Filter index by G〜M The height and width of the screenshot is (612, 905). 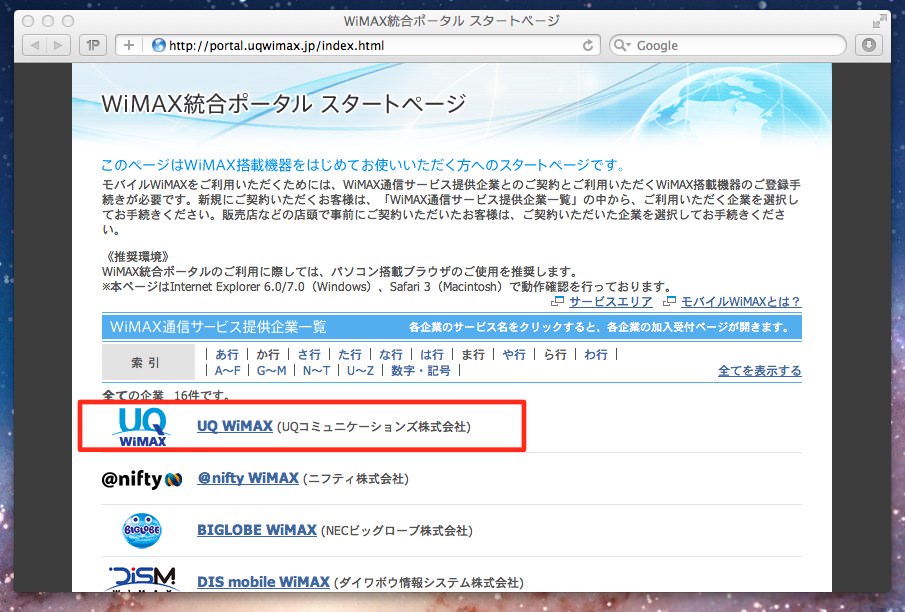271,371
